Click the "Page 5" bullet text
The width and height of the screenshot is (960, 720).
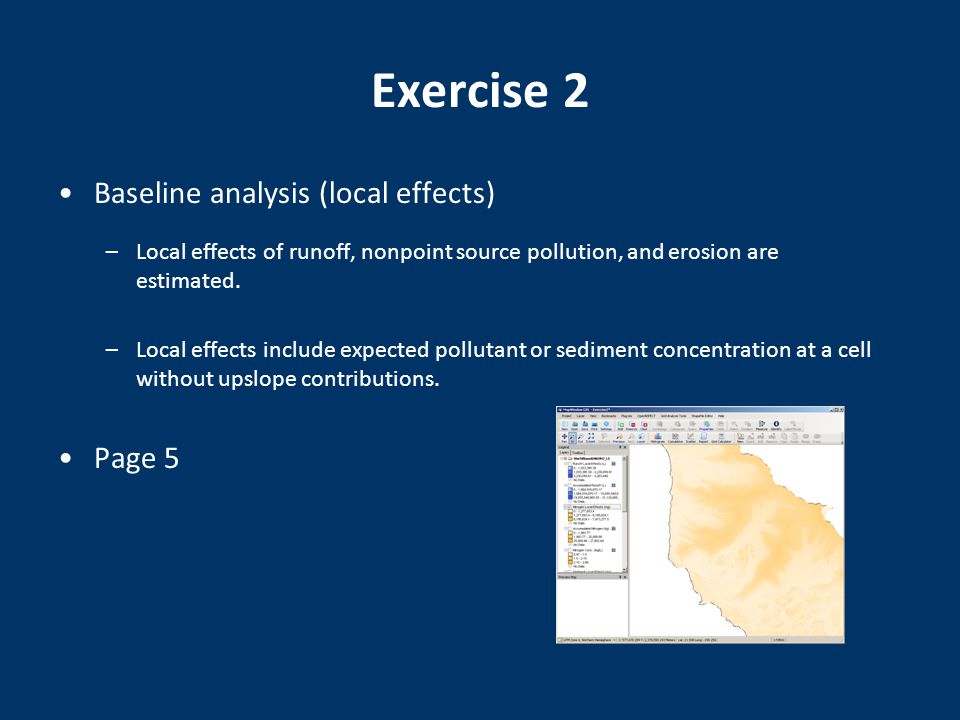coord(137,458)
